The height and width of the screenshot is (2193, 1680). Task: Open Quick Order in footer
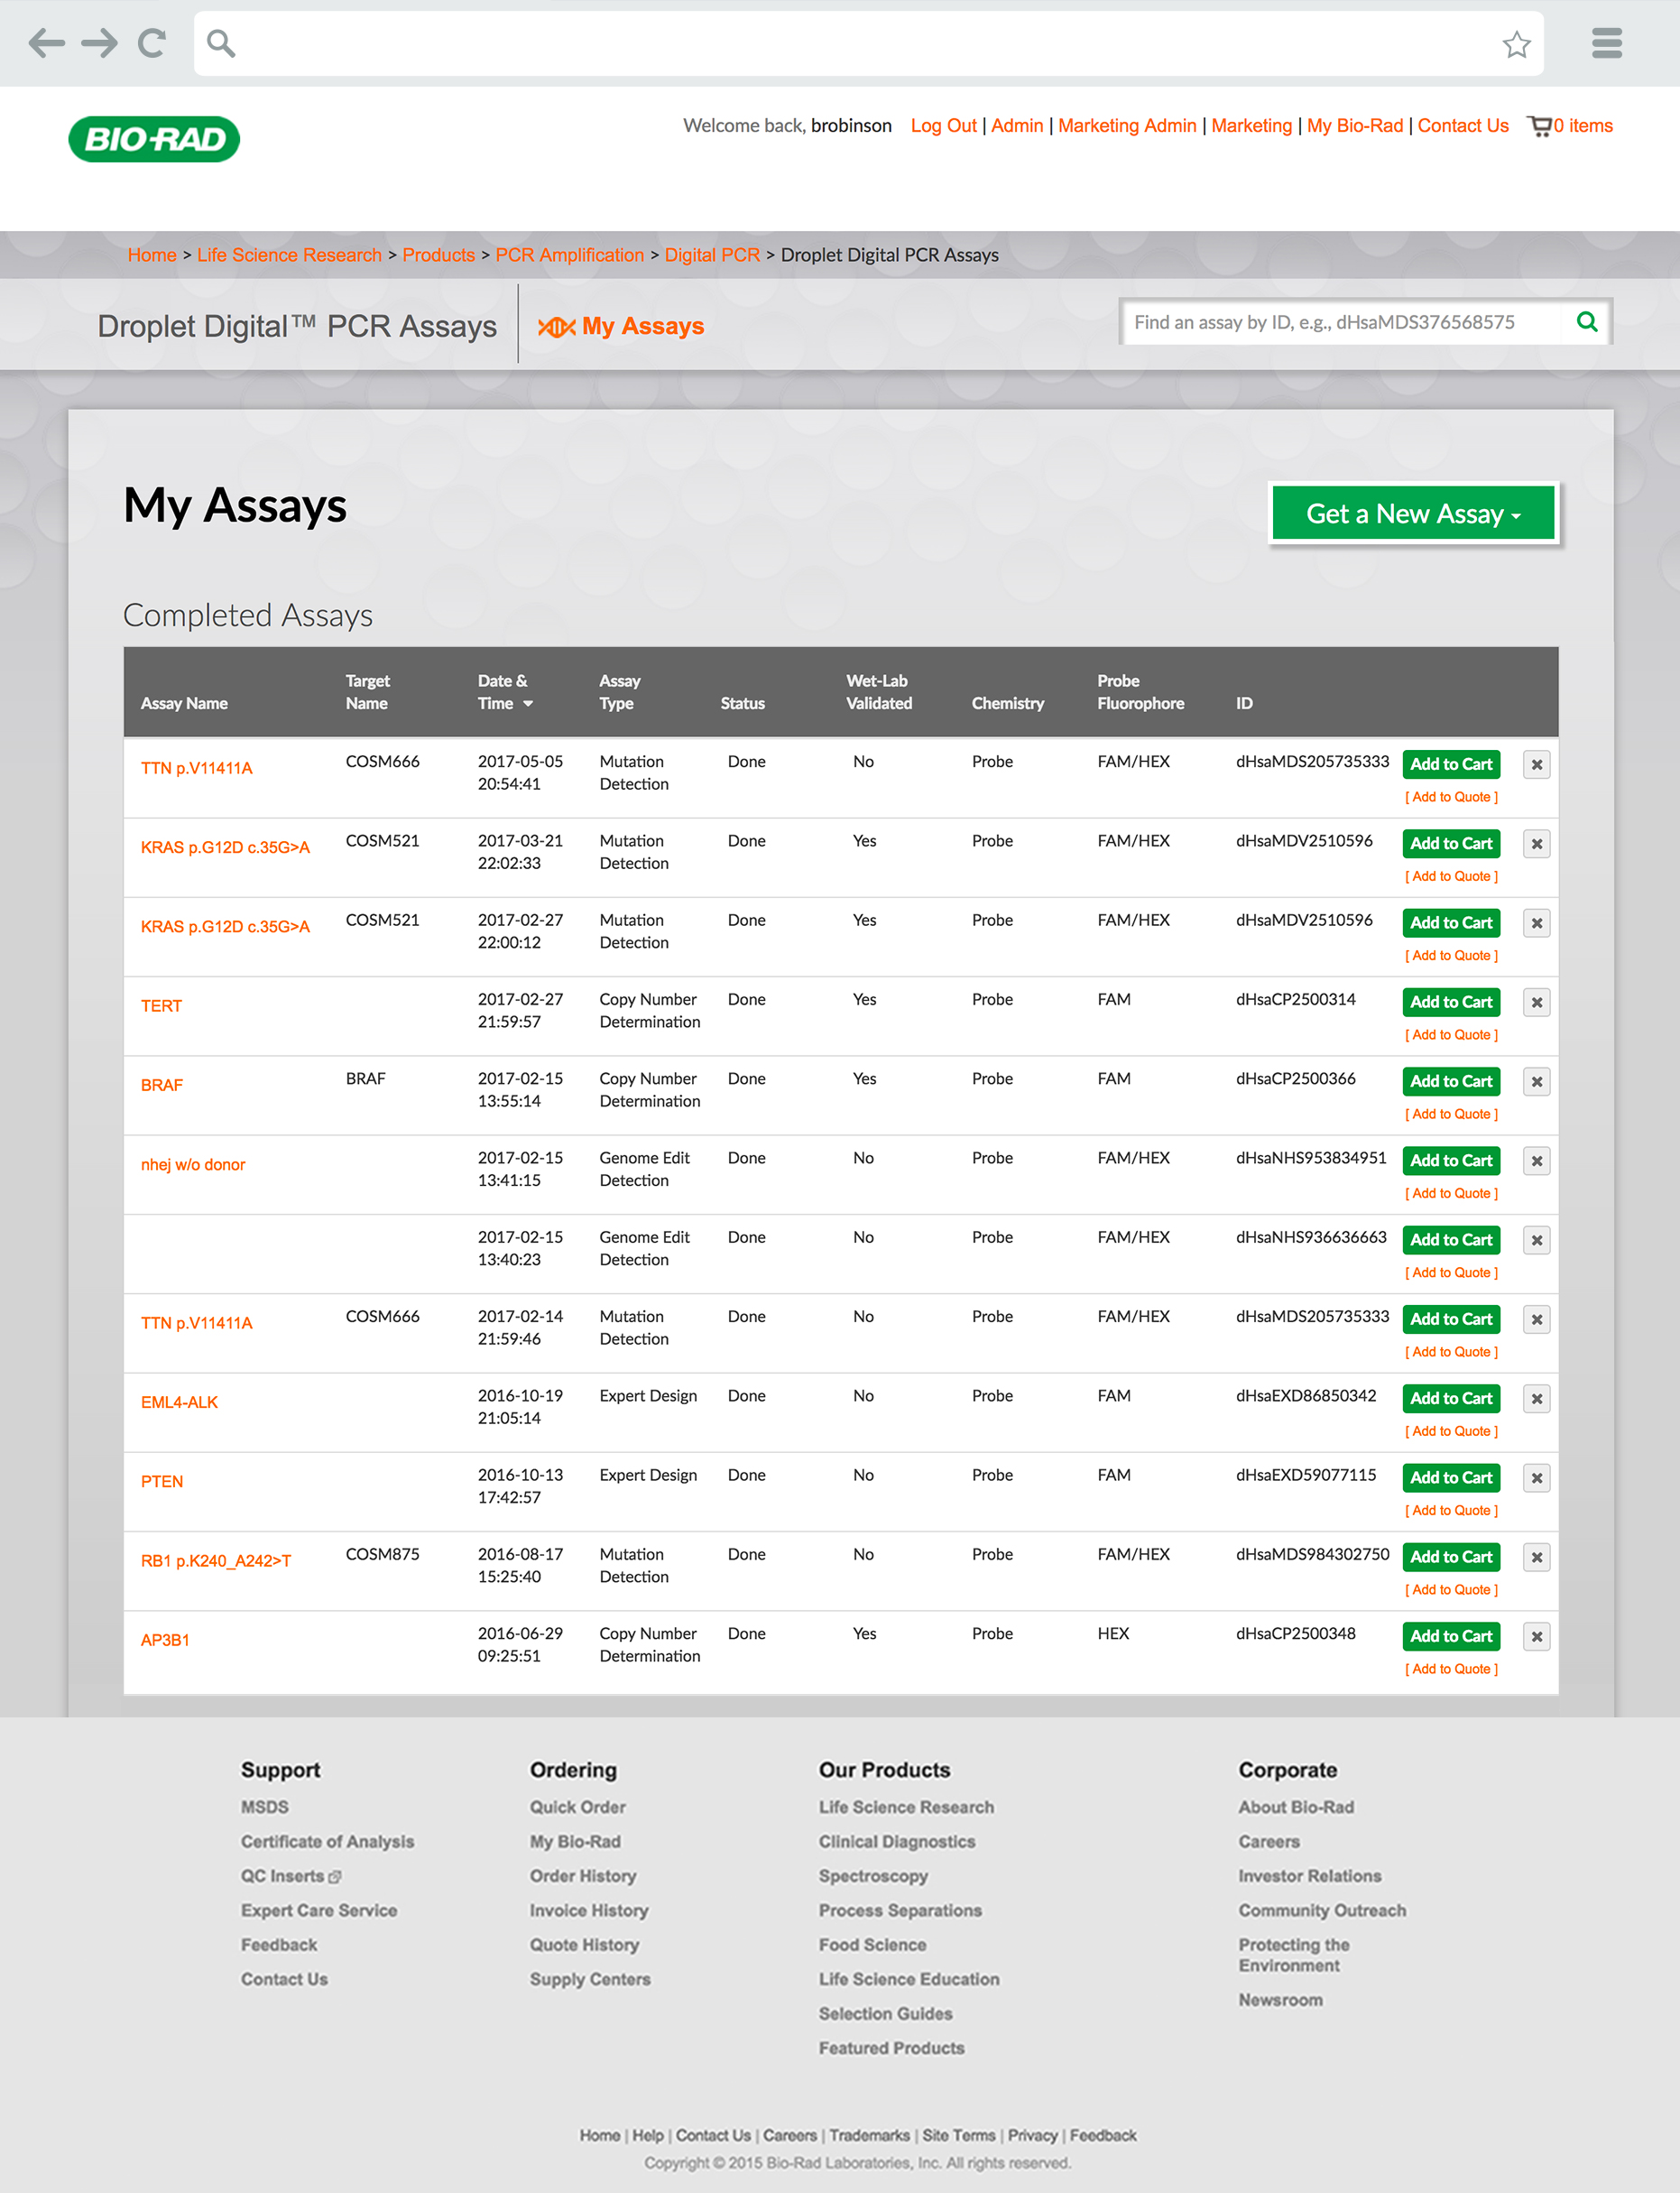click(x=578, y=1807)
